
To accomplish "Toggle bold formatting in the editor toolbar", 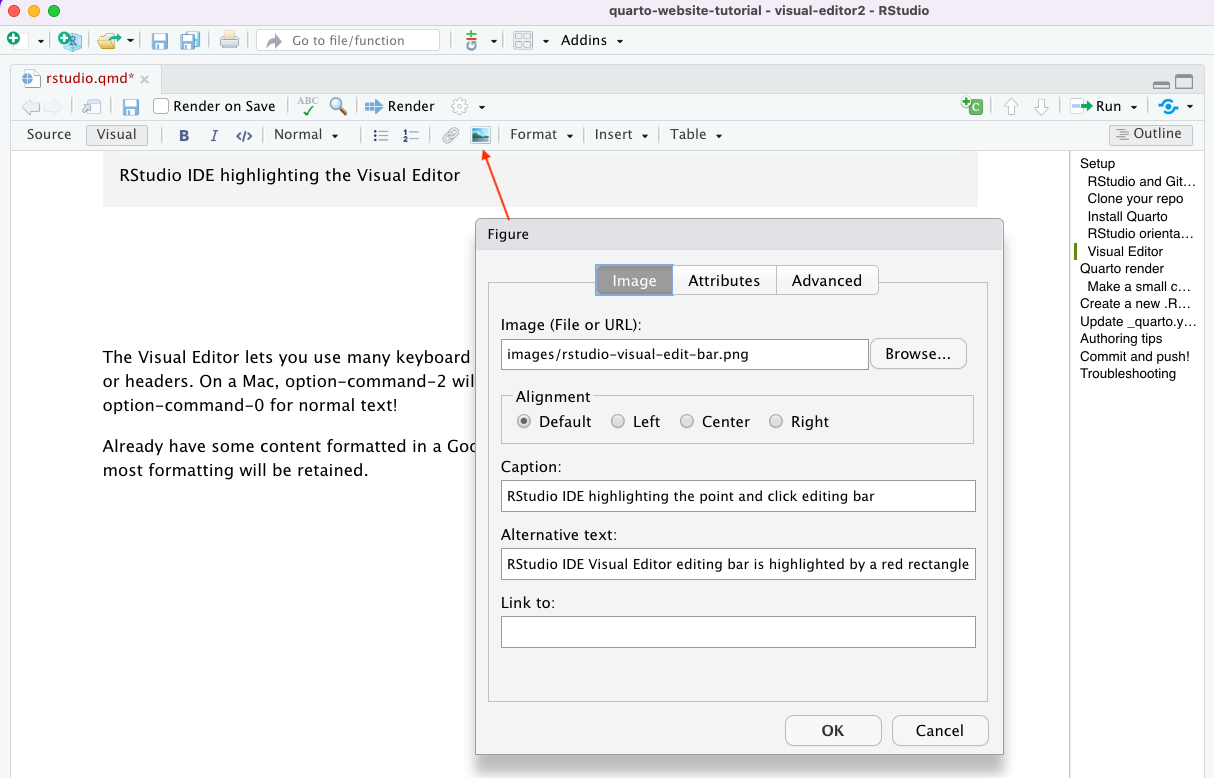I will (x=184, y=134).
